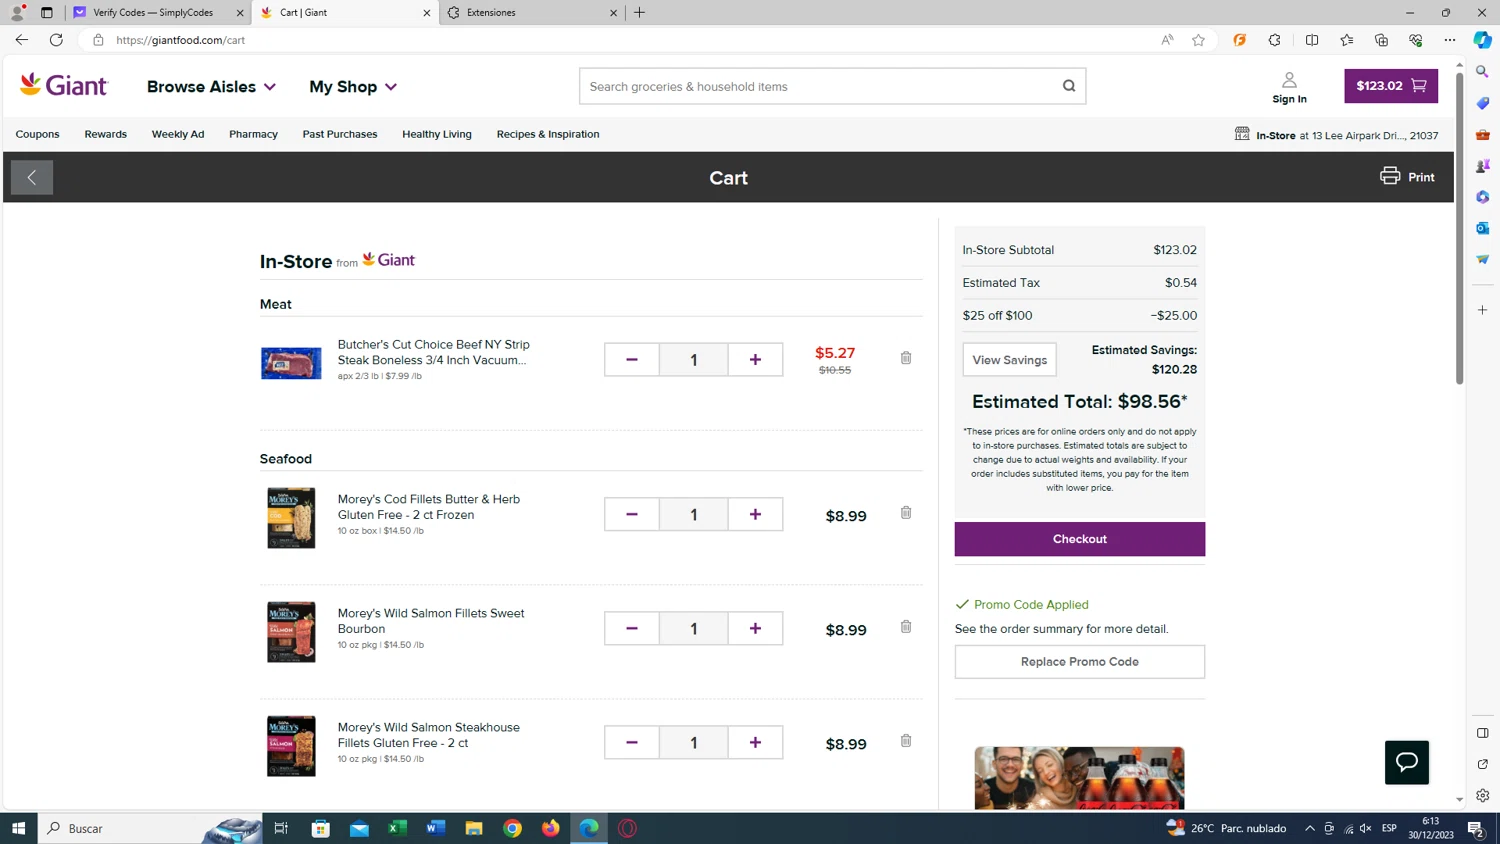Click the Giant logo in header
Screen dimensions: 1500x844
(63, 86)
